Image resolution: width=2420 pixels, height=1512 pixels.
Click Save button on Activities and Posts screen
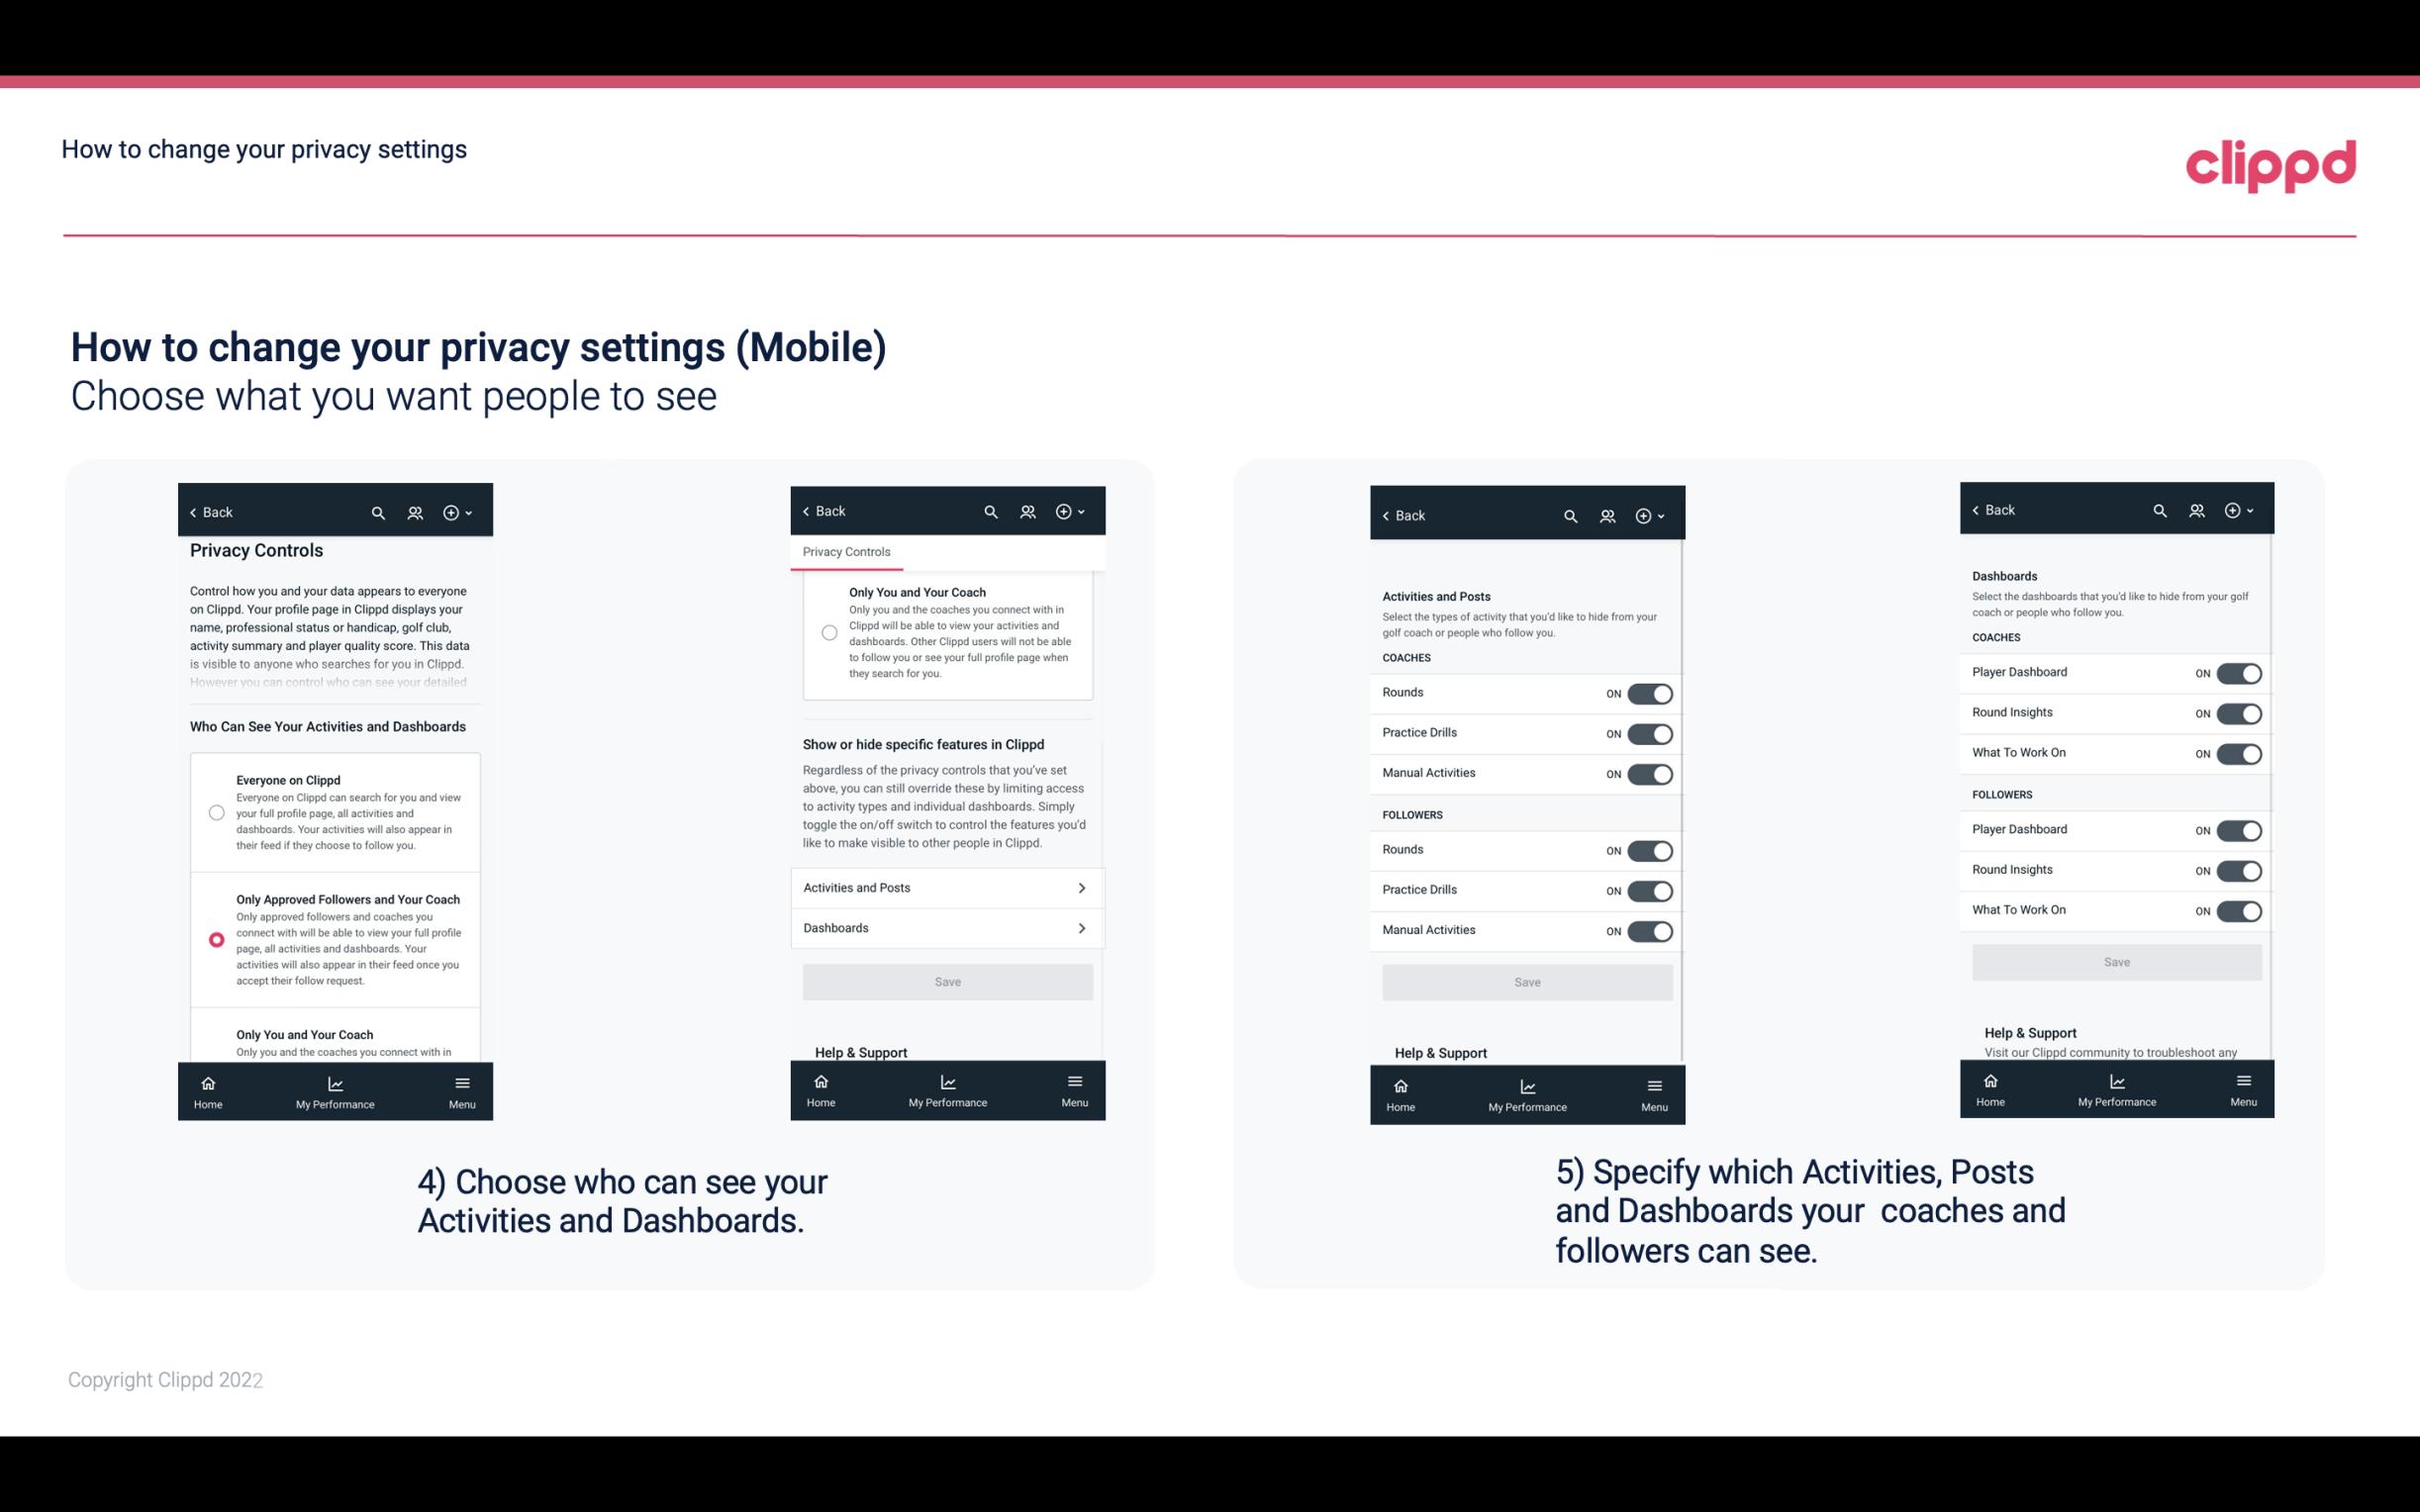click(x=1526, y=981)
